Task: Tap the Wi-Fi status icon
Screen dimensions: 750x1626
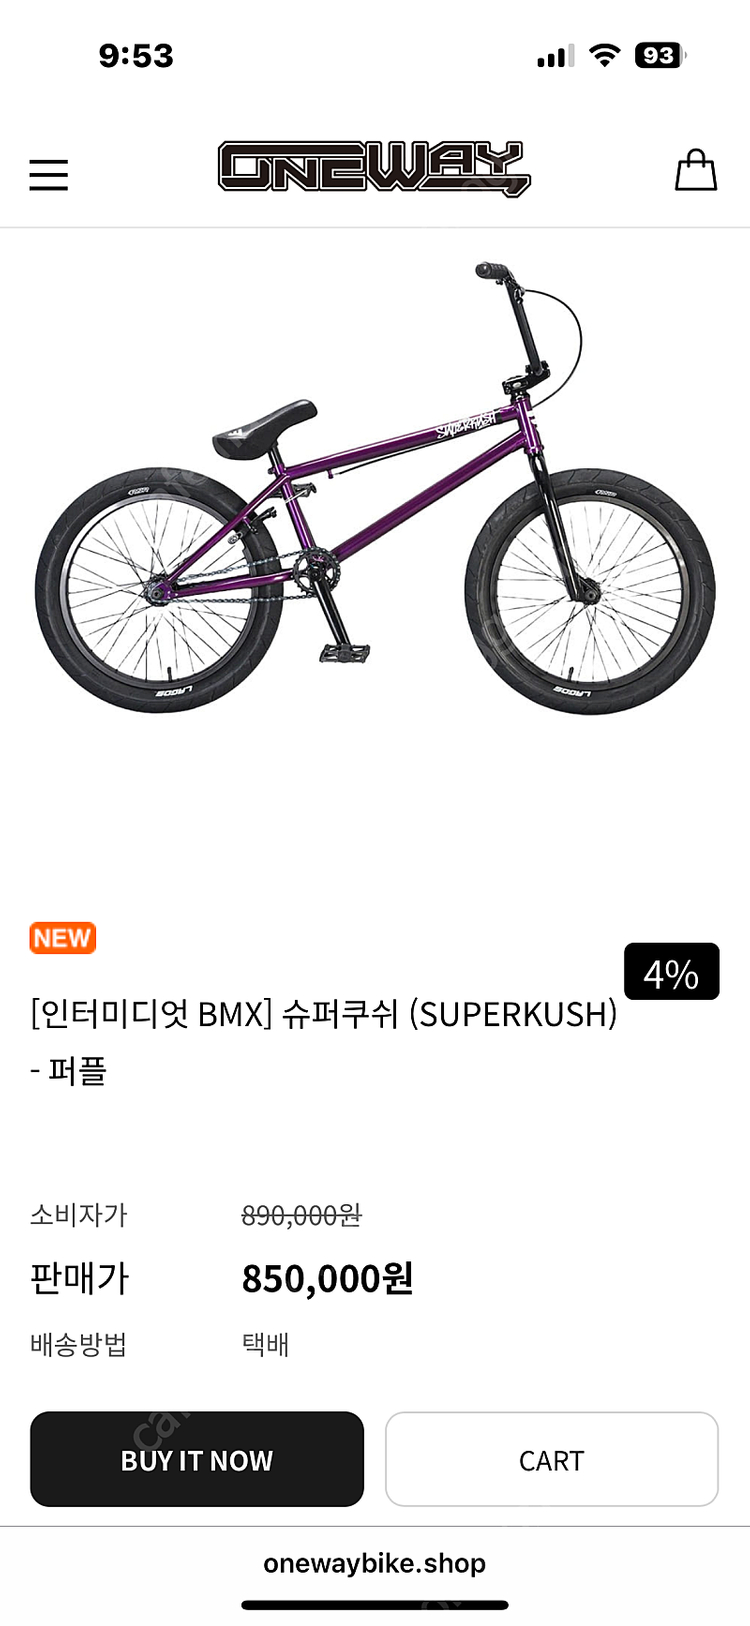Action: click(x=604, y=55)
